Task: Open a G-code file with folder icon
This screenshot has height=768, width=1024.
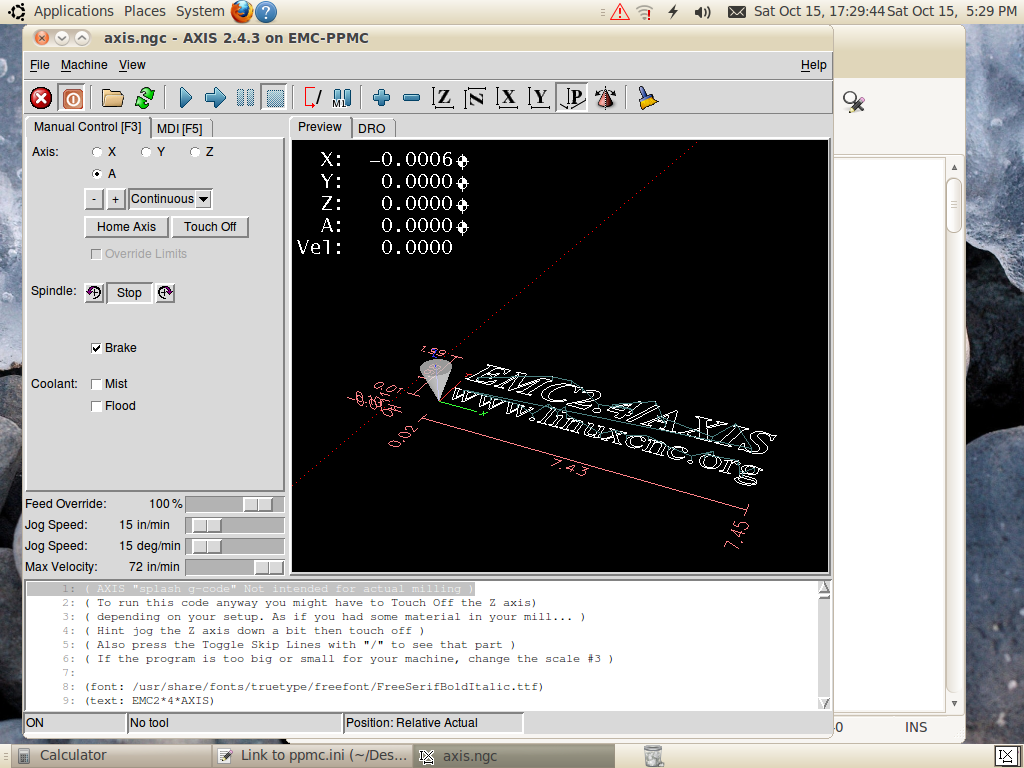Action: (x=112, y=99)
